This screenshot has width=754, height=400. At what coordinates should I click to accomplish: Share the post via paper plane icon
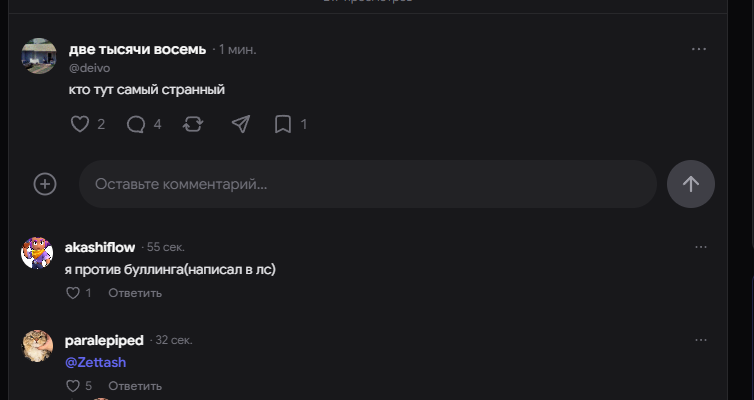[240, 124]
